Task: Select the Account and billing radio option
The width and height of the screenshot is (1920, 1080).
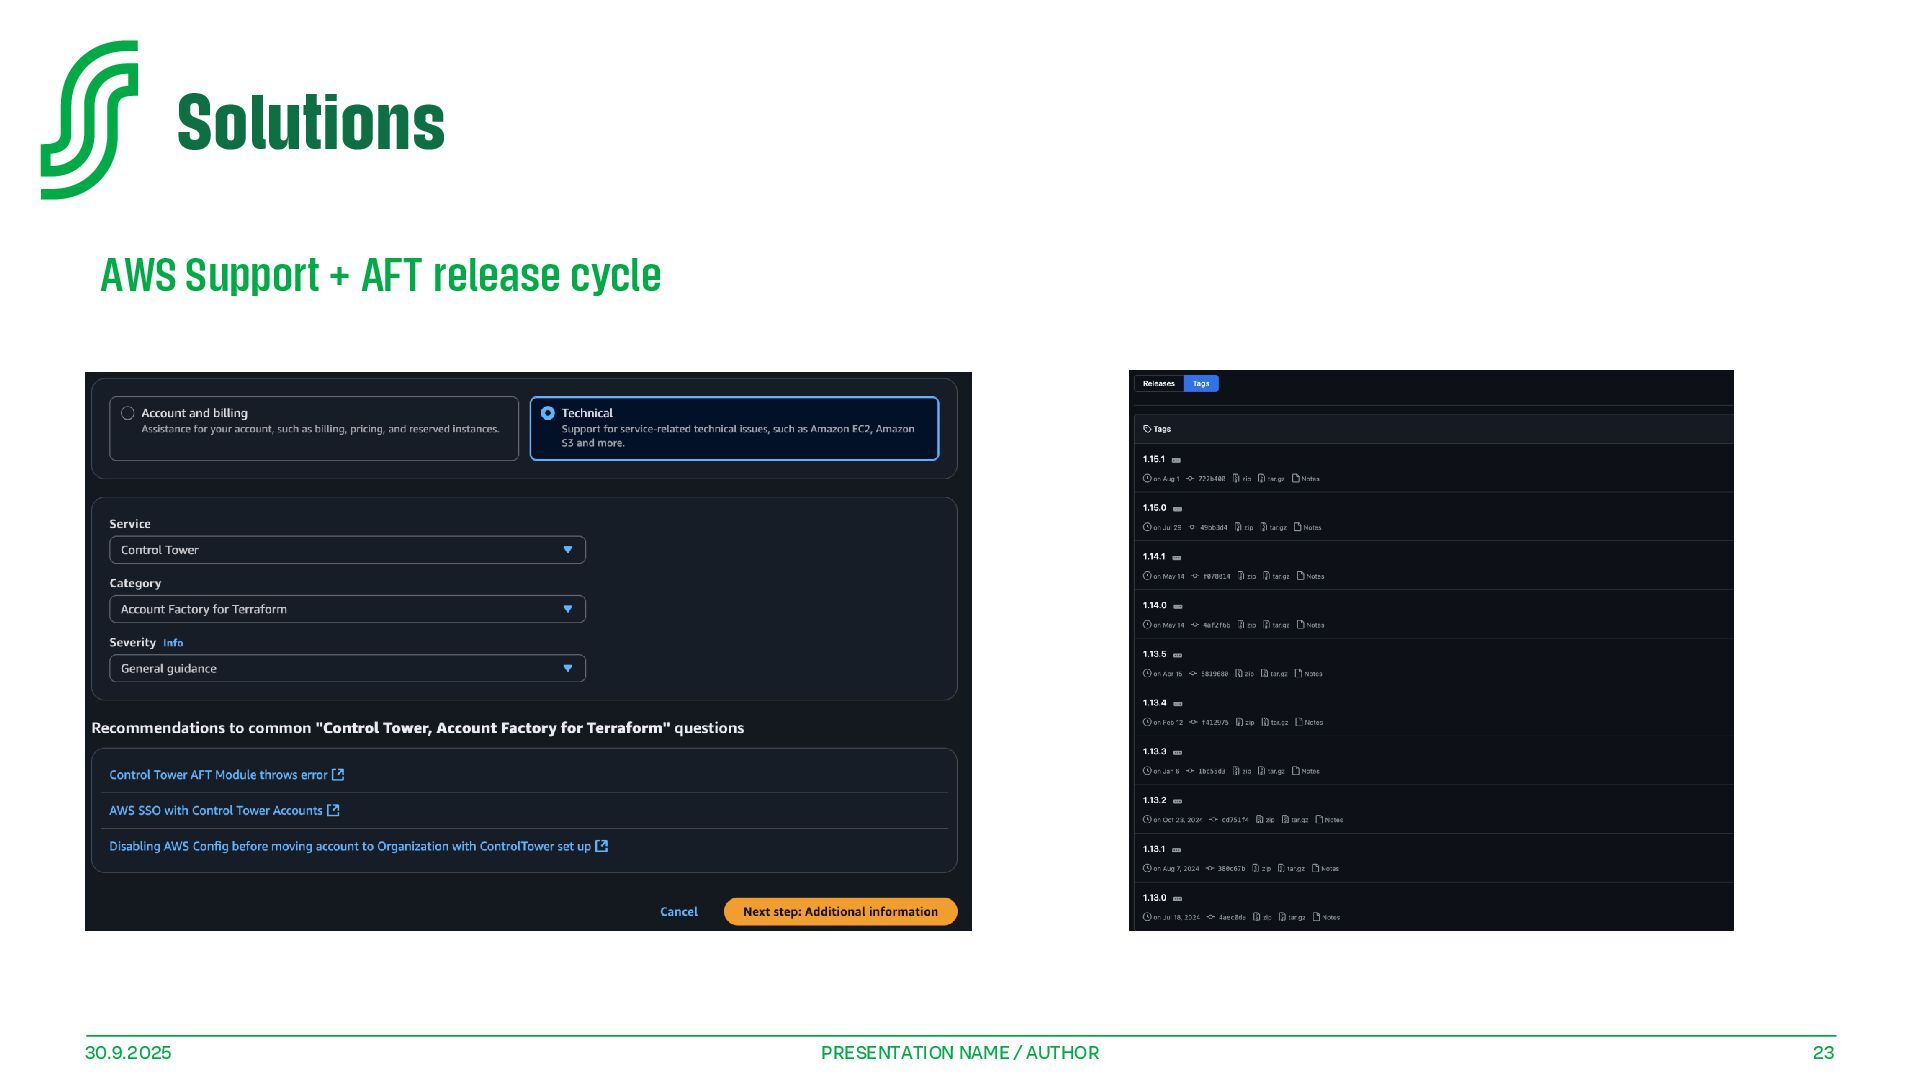Action: point(128,413)
